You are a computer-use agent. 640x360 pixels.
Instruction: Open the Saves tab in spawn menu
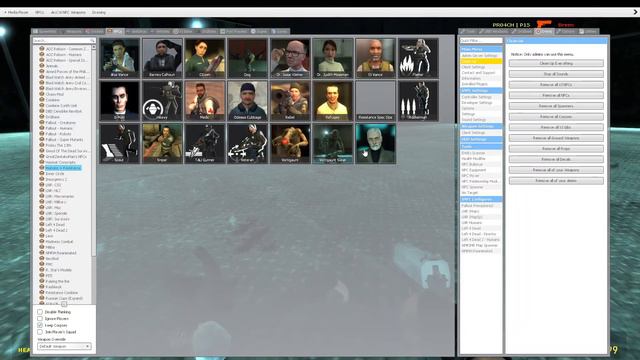(x=280, y=31)
